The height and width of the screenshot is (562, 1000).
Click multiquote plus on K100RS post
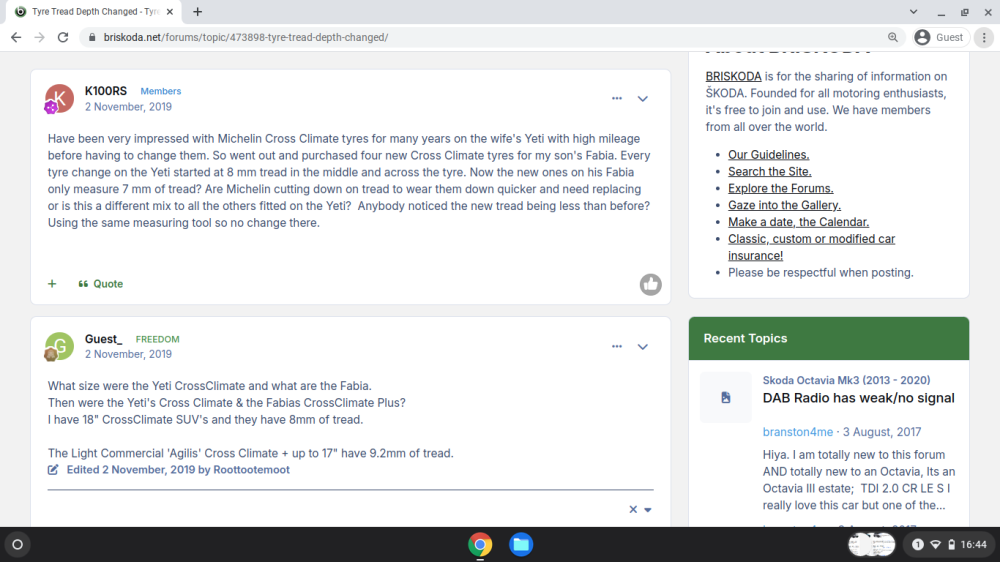point(52,284)
